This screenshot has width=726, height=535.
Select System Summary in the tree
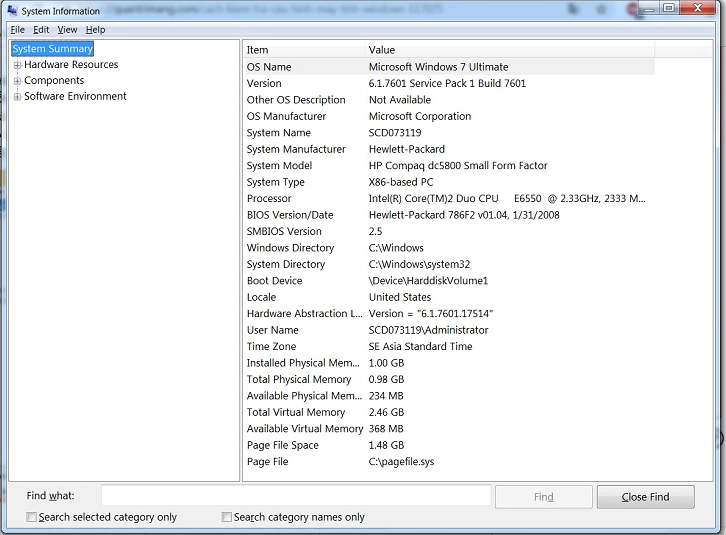pyautogui.click(x=52, y=49)
